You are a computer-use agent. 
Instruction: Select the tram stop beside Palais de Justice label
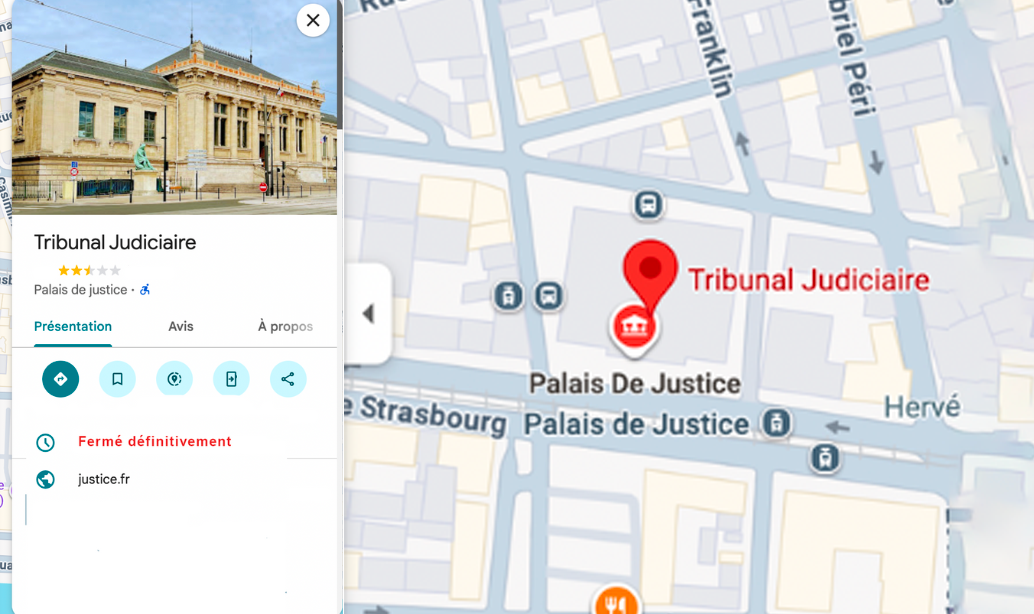pyautogui.click(x=776, y=423)
